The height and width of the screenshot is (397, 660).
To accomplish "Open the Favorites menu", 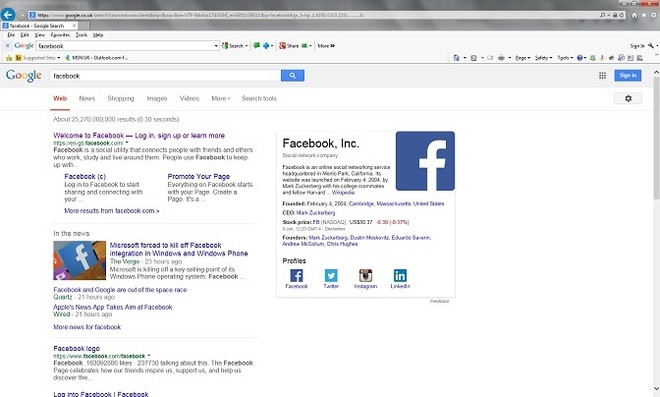I will coord(60,35).
